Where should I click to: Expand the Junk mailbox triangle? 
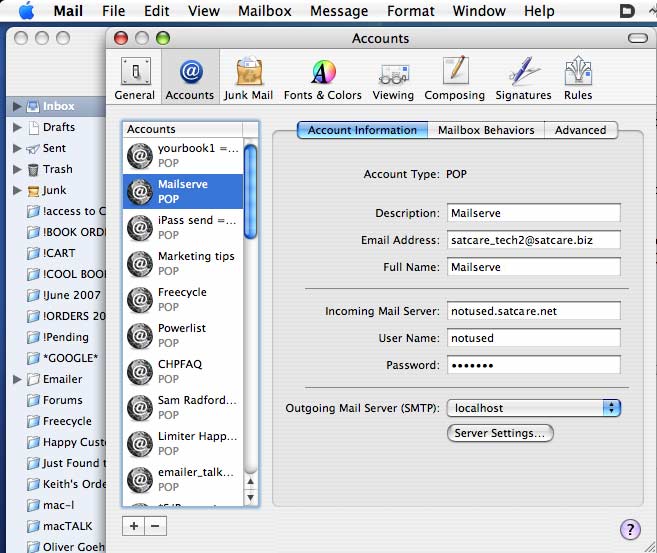pos(17,191)
